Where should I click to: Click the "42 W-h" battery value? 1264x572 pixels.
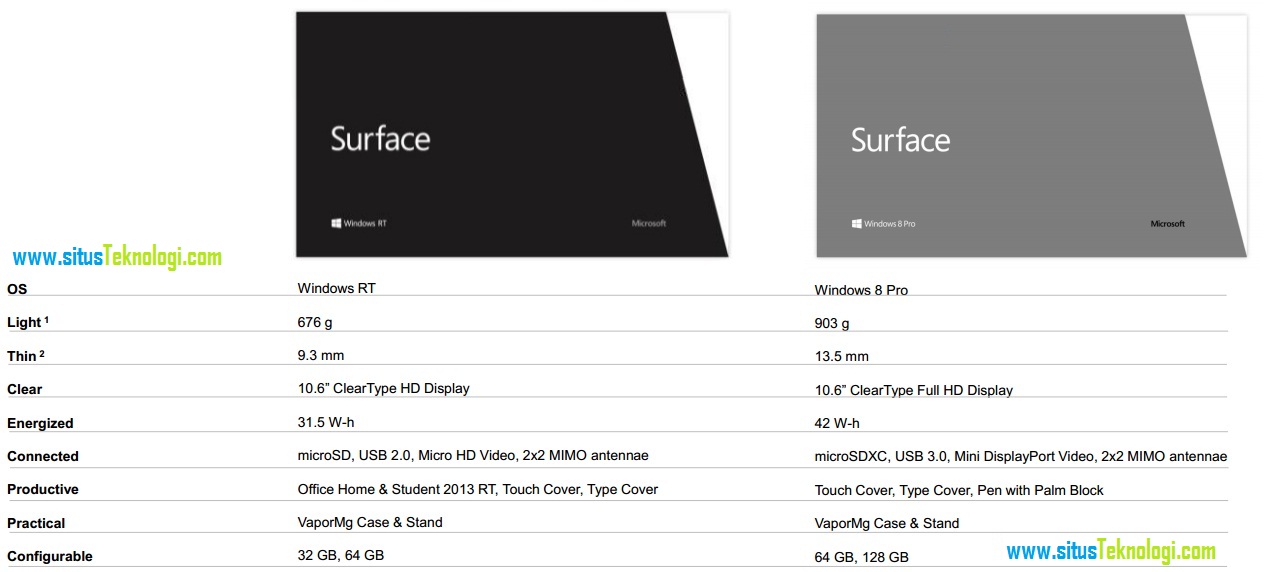(x=837, y=423)
